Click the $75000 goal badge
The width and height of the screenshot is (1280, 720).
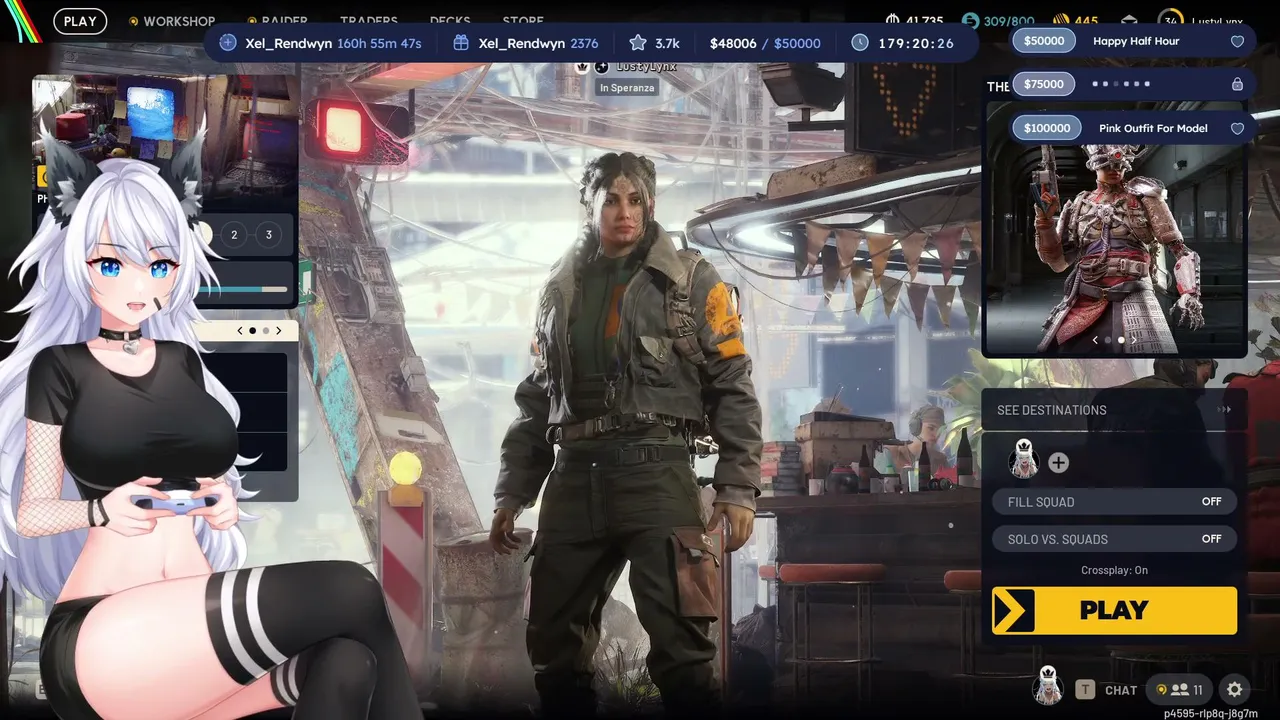(1044, 85)
